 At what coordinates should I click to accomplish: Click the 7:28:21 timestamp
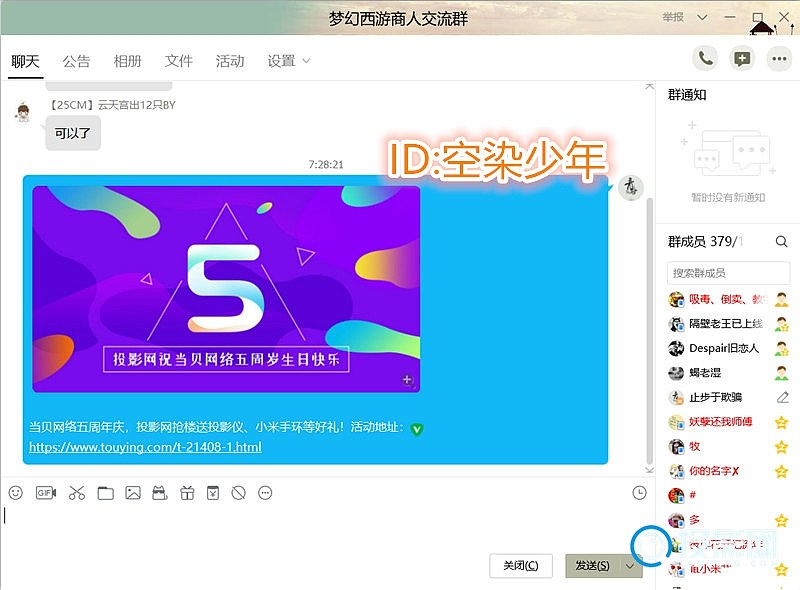click(326, 164)
